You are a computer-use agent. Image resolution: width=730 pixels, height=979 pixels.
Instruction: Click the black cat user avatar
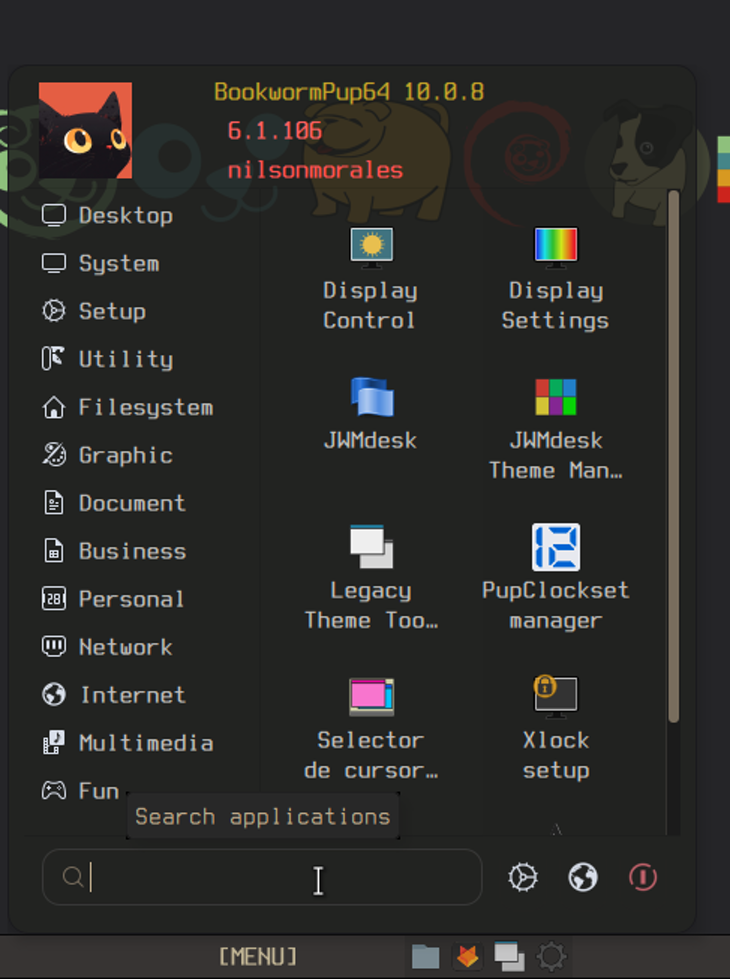coord(86,130)
